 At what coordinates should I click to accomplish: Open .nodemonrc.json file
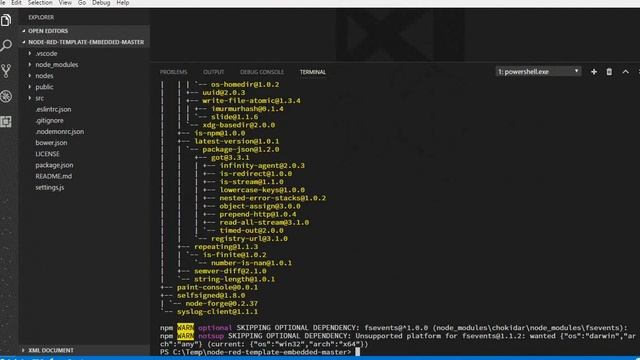pos(60,131)
